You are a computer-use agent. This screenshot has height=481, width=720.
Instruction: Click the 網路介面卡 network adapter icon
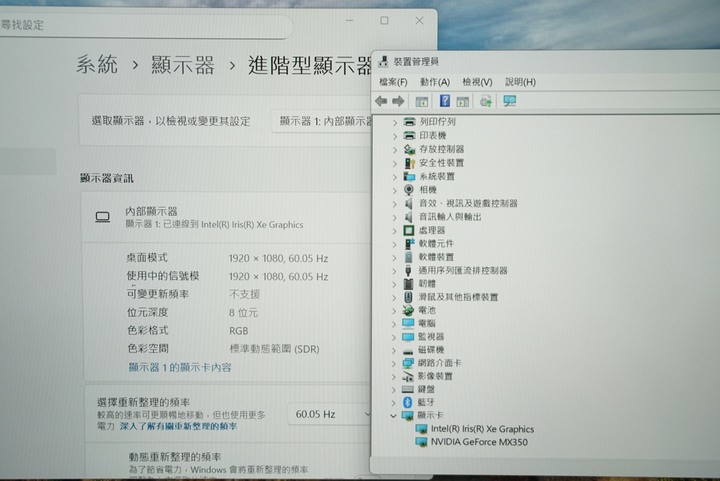[x=408, y=363]
